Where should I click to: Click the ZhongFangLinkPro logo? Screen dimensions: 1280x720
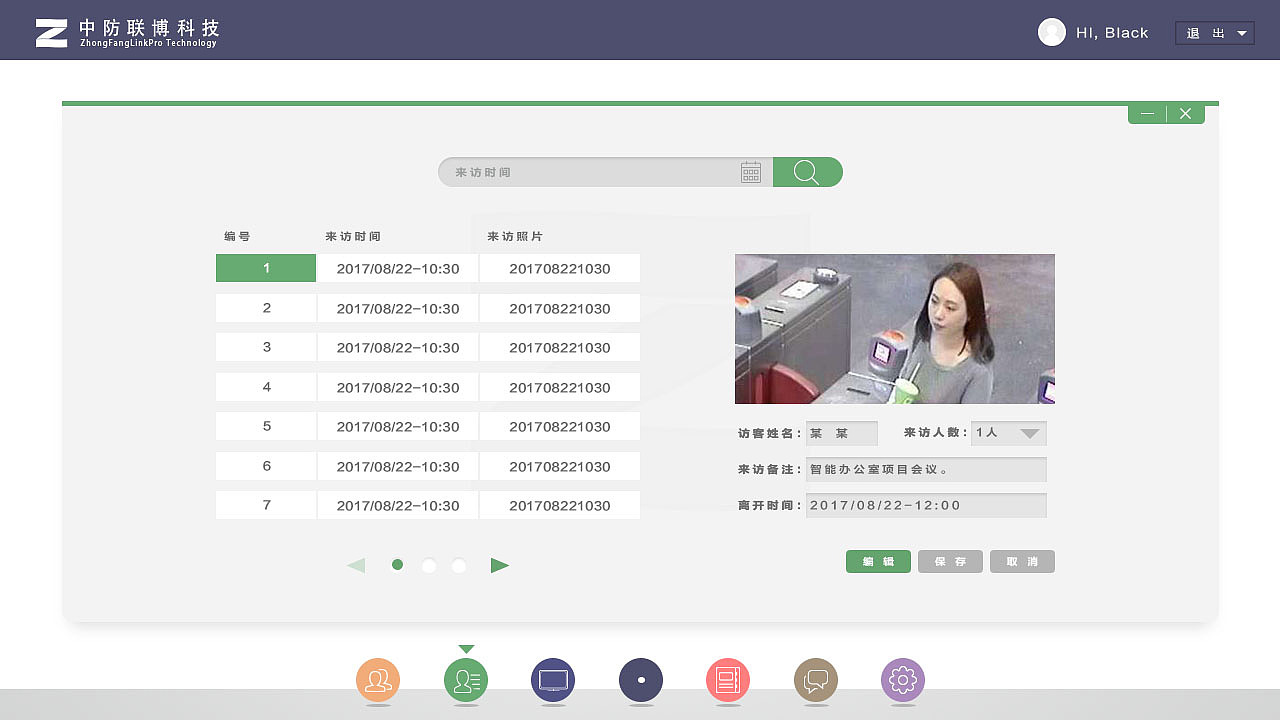click(x=127, y=33)
